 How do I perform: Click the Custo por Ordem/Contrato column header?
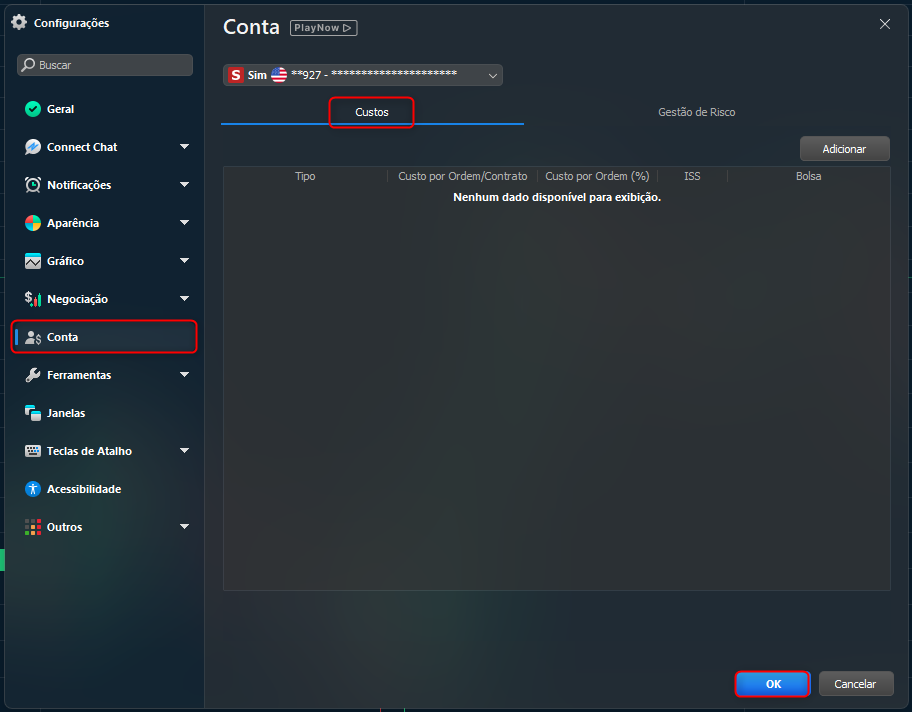point(462,176)
